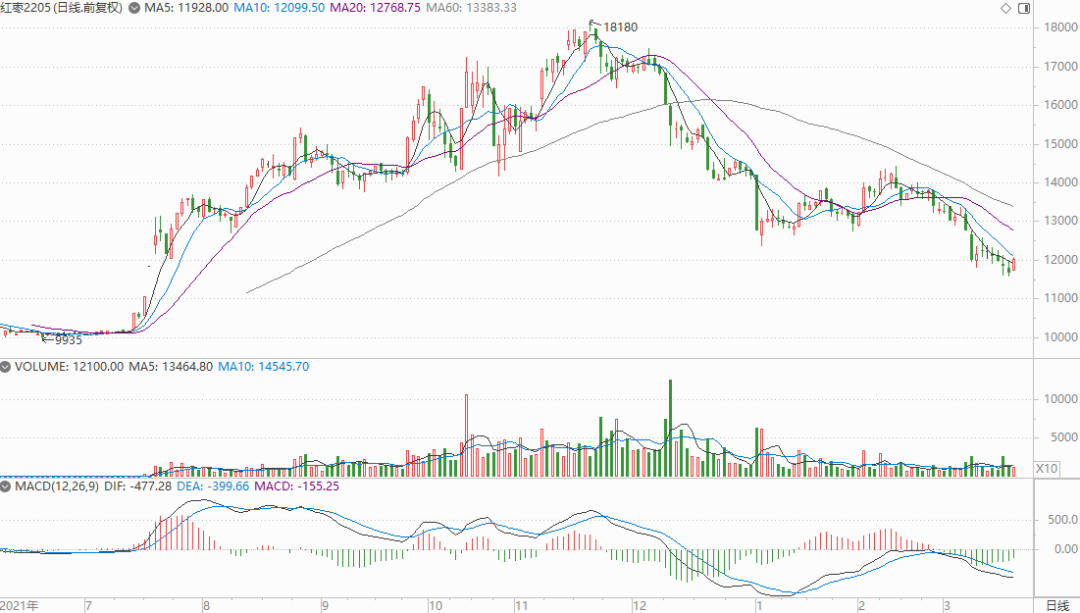Select the MA5: 11928.00 price indicator label
Viewport: 1080px width, 613px height.
tap(186, 8)
